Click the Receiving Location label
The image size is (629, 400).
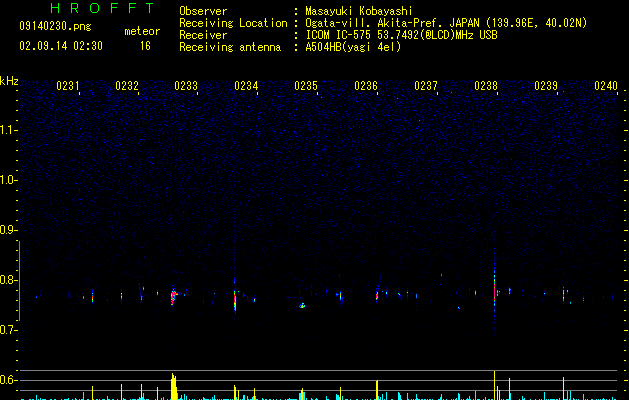(x=233, y=23)
